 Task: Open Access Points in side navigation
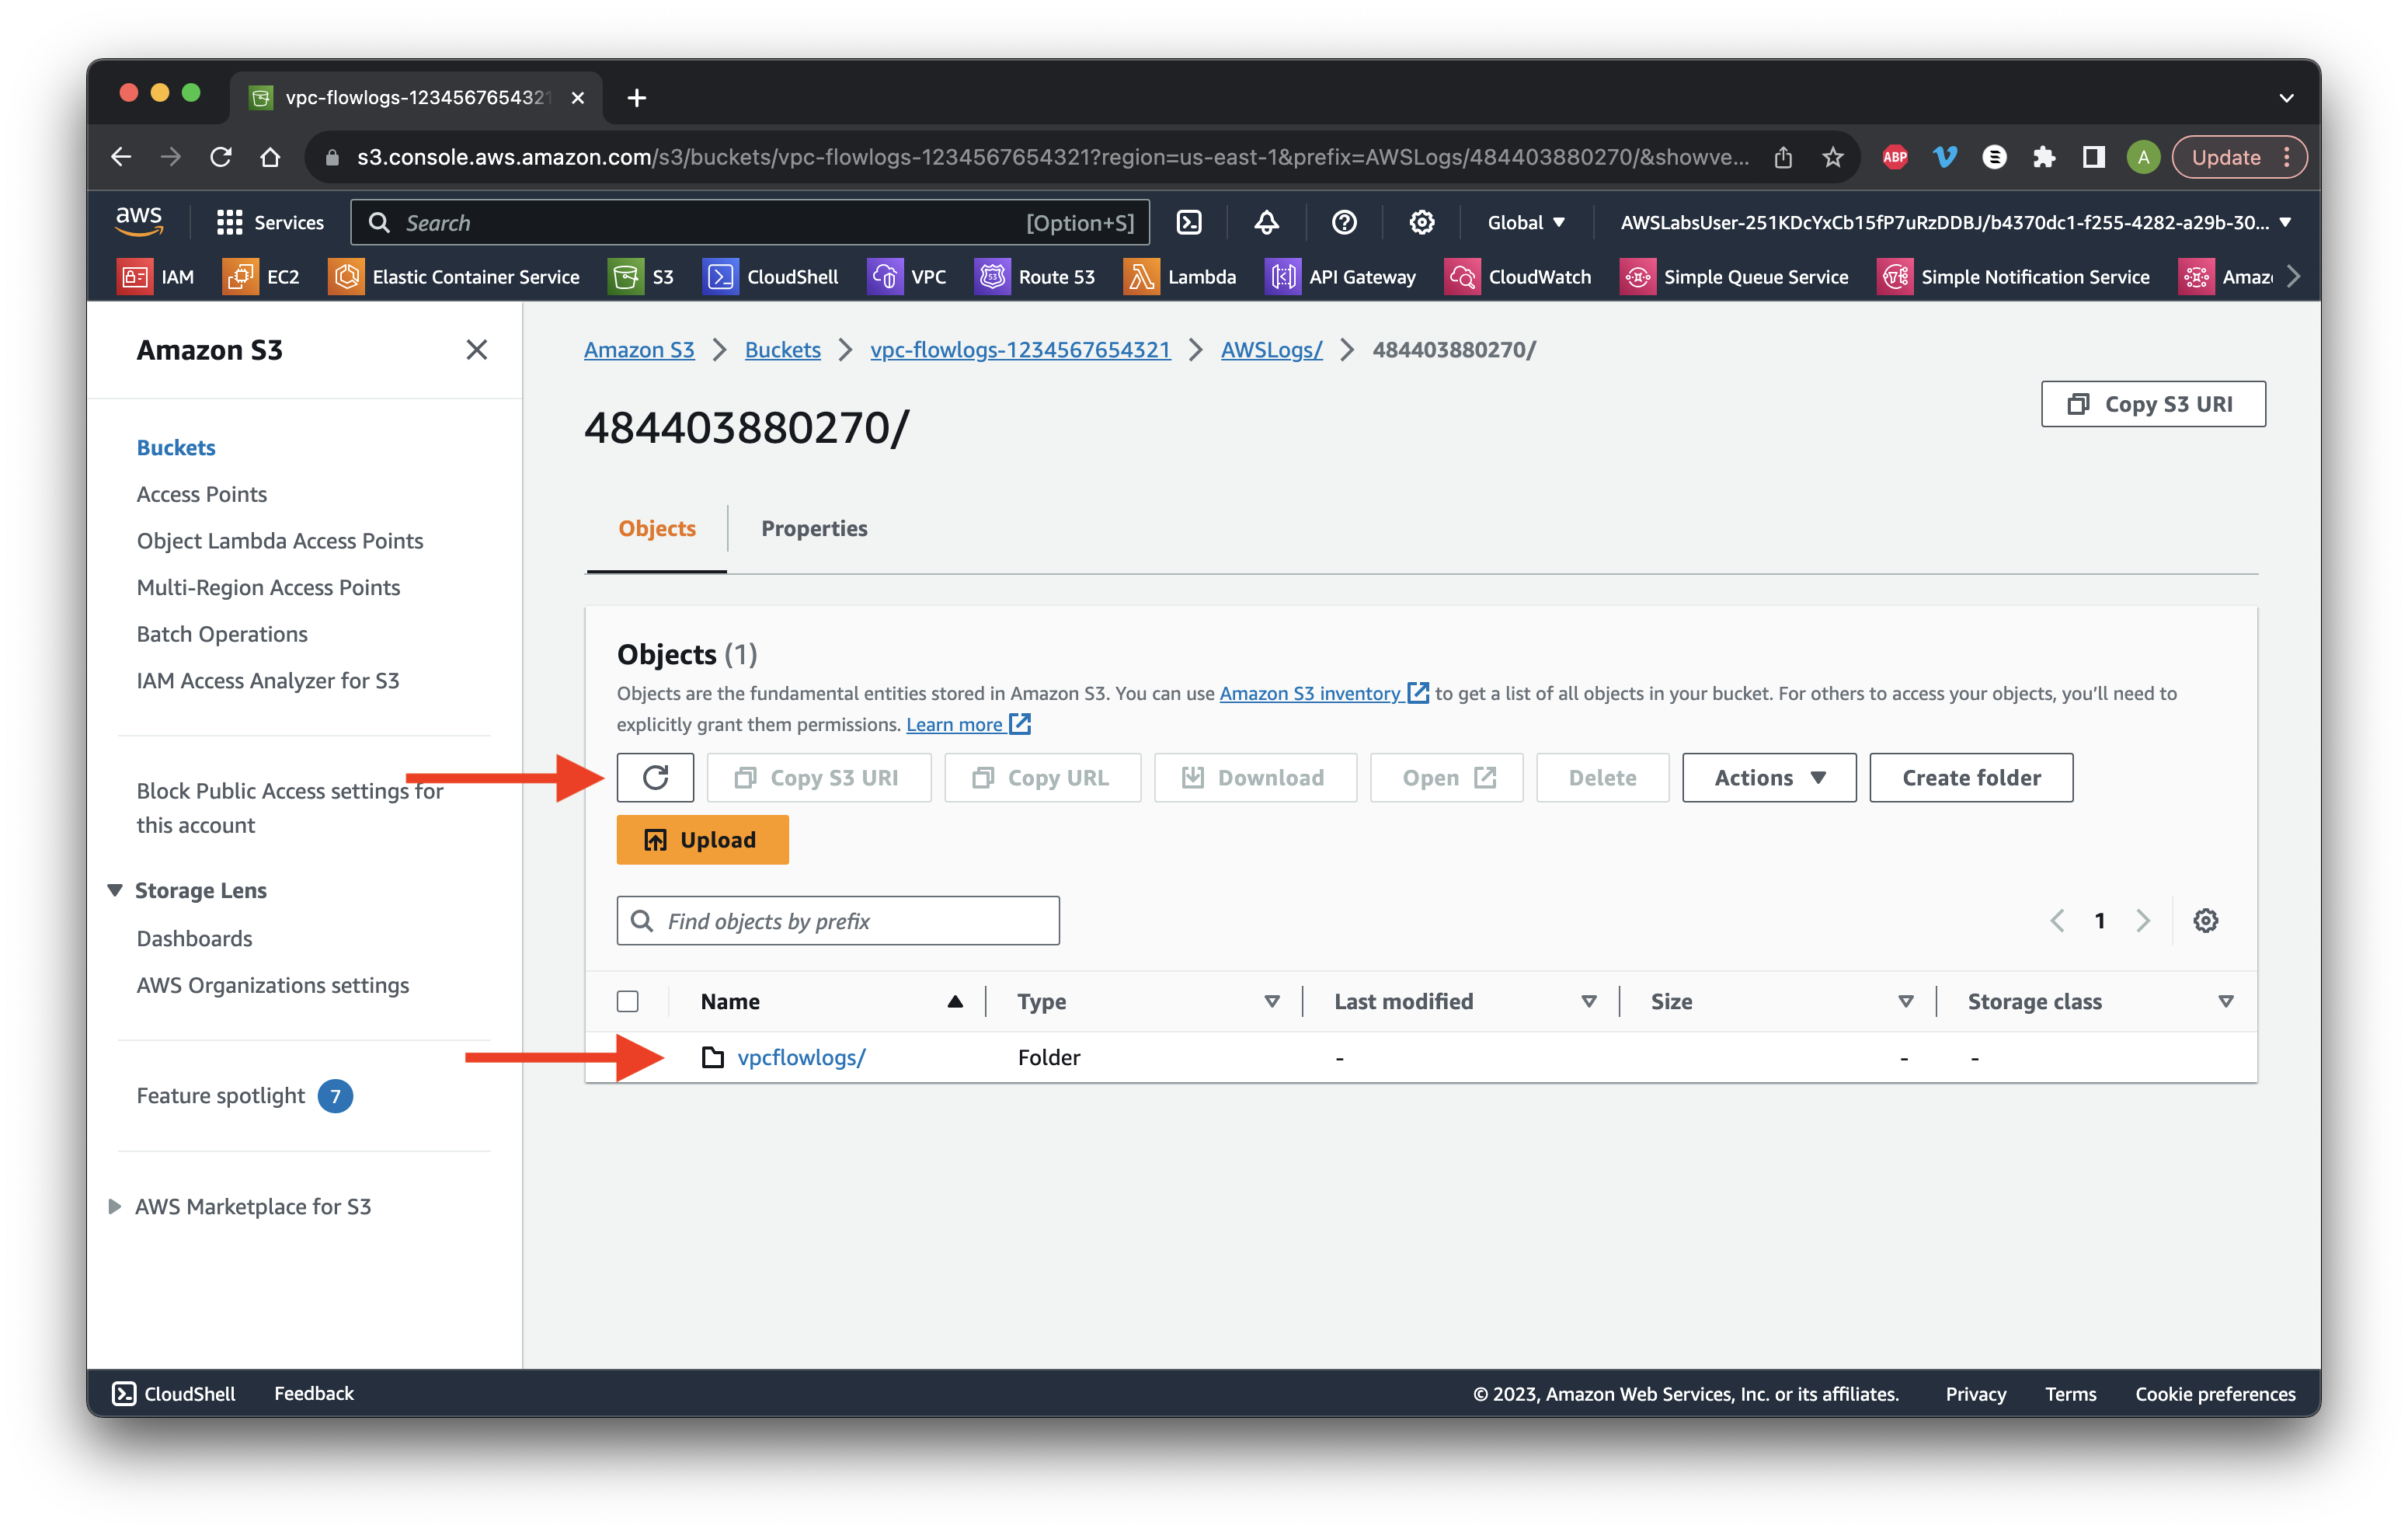click(202, 494)
